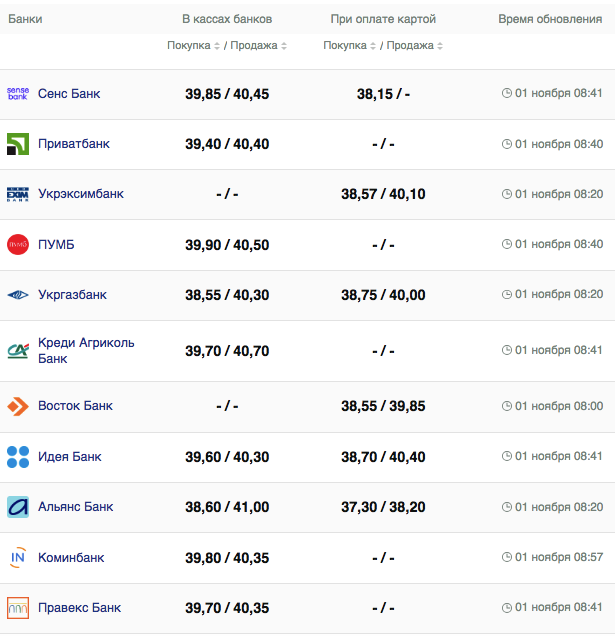Viewport: 615px width, 636px height.
Task: Click the orange Восток Банк logo
Action: point(18,406)
